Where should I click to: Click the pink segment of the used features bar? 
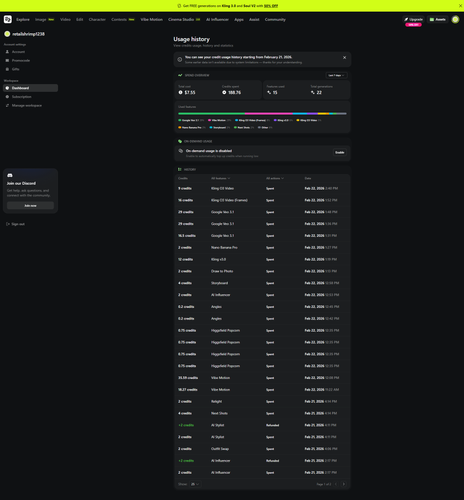(269, 114)
